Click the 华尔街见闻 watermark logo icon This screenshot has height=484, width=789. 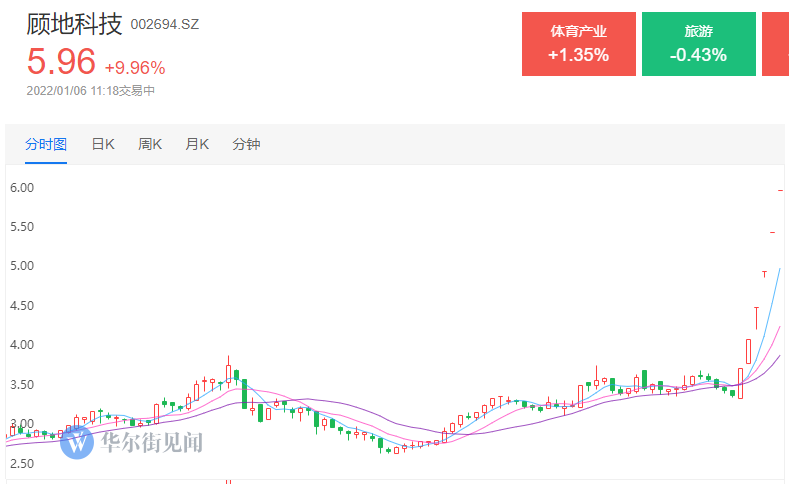[76, 442]
